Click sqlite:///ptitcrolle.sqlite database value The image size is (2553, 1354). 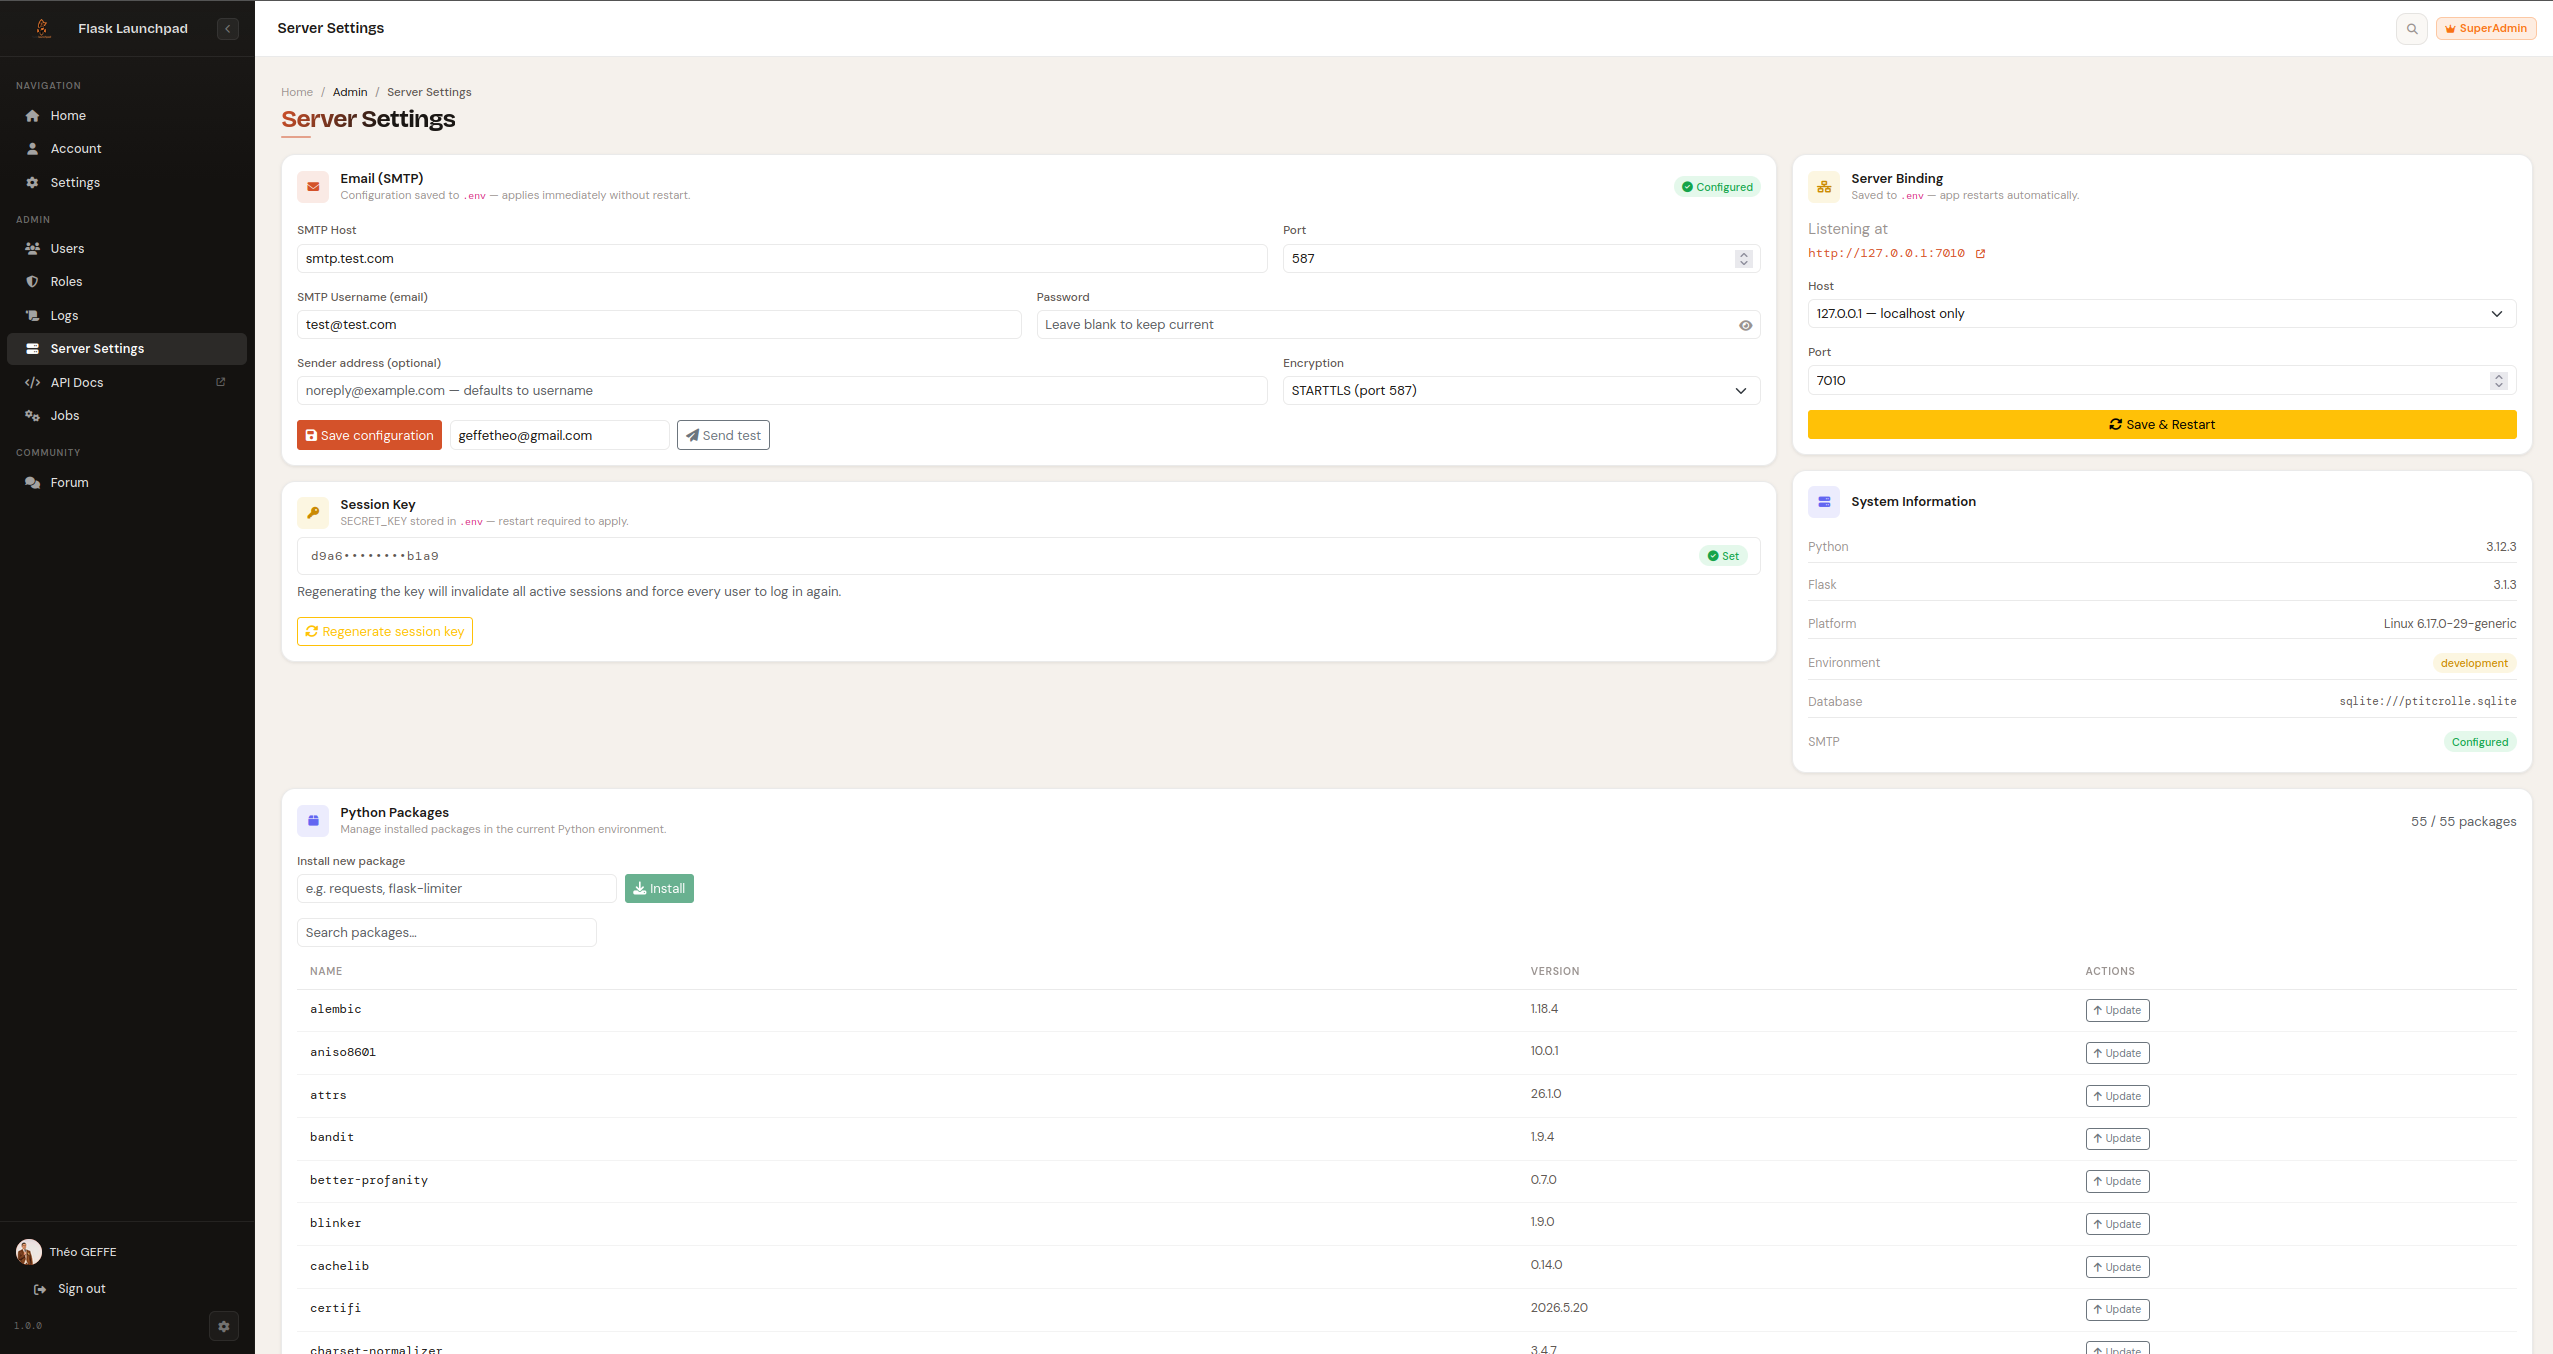[x=2427, y=702]
